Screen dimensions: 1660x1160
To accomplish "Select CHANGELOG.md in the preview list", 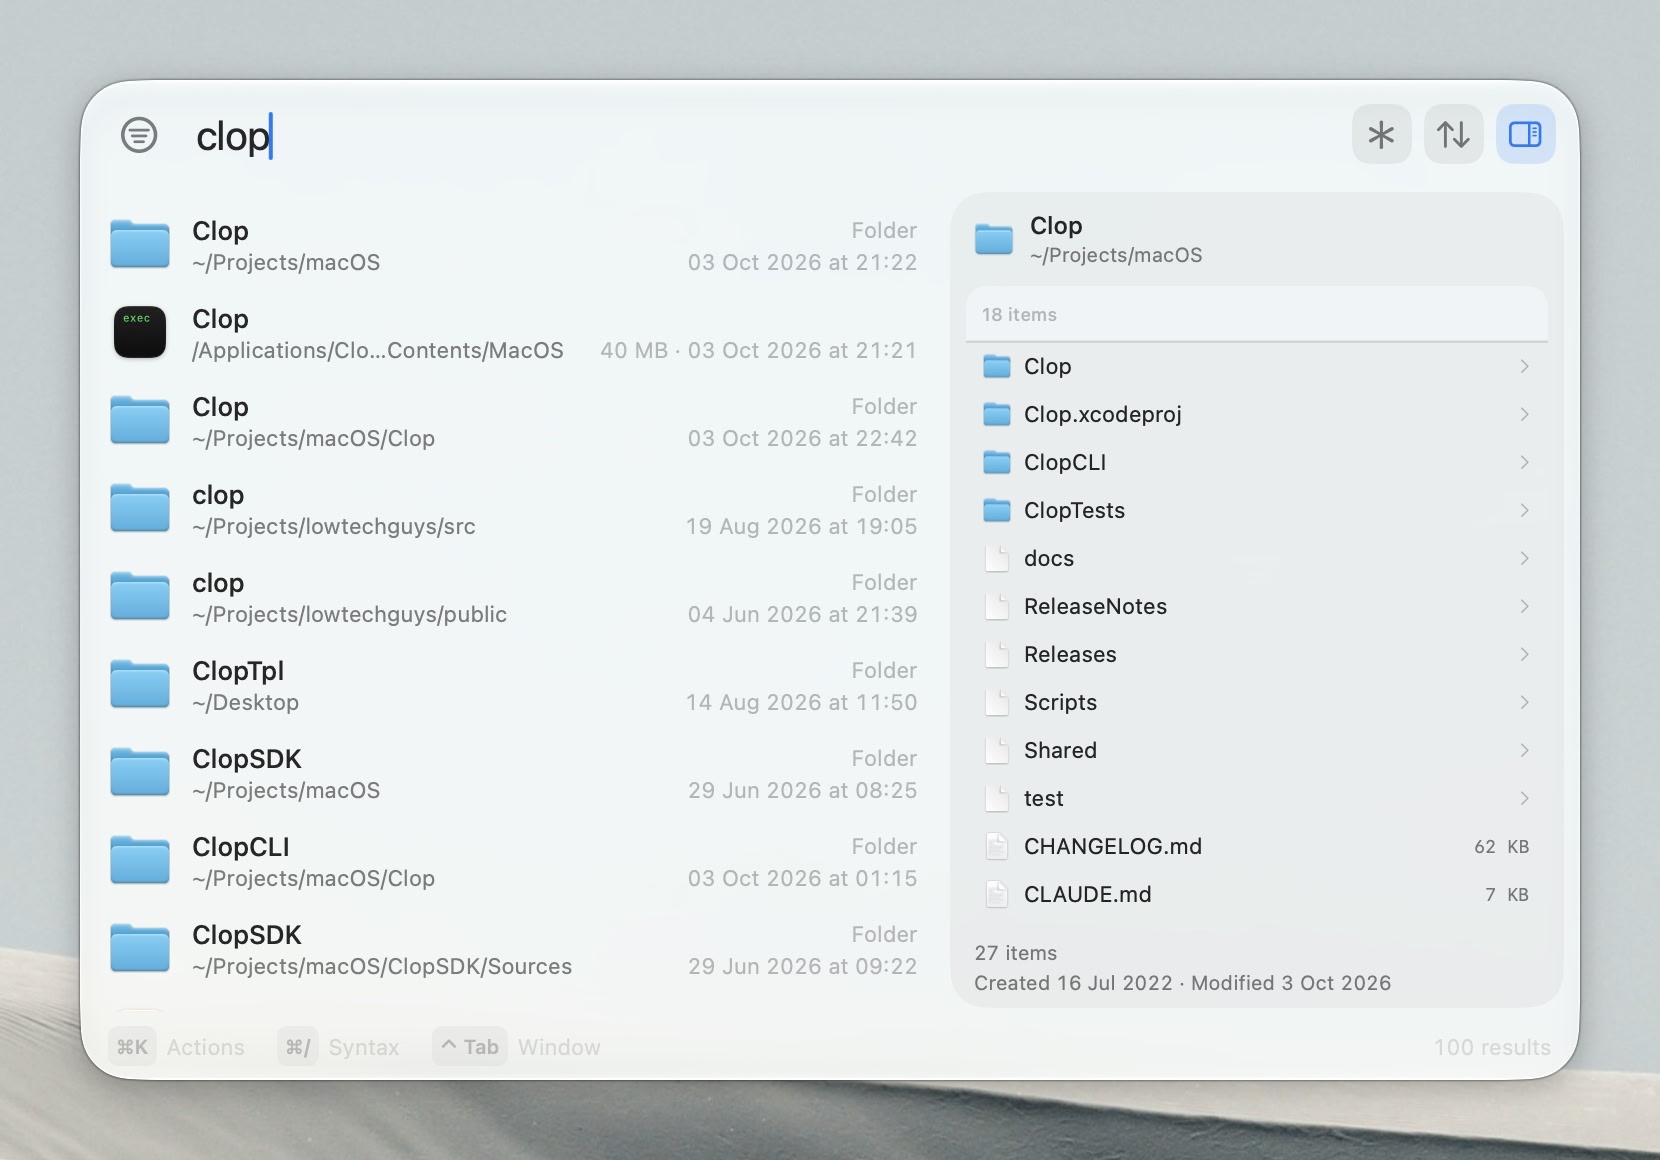I will [1257, 846].
